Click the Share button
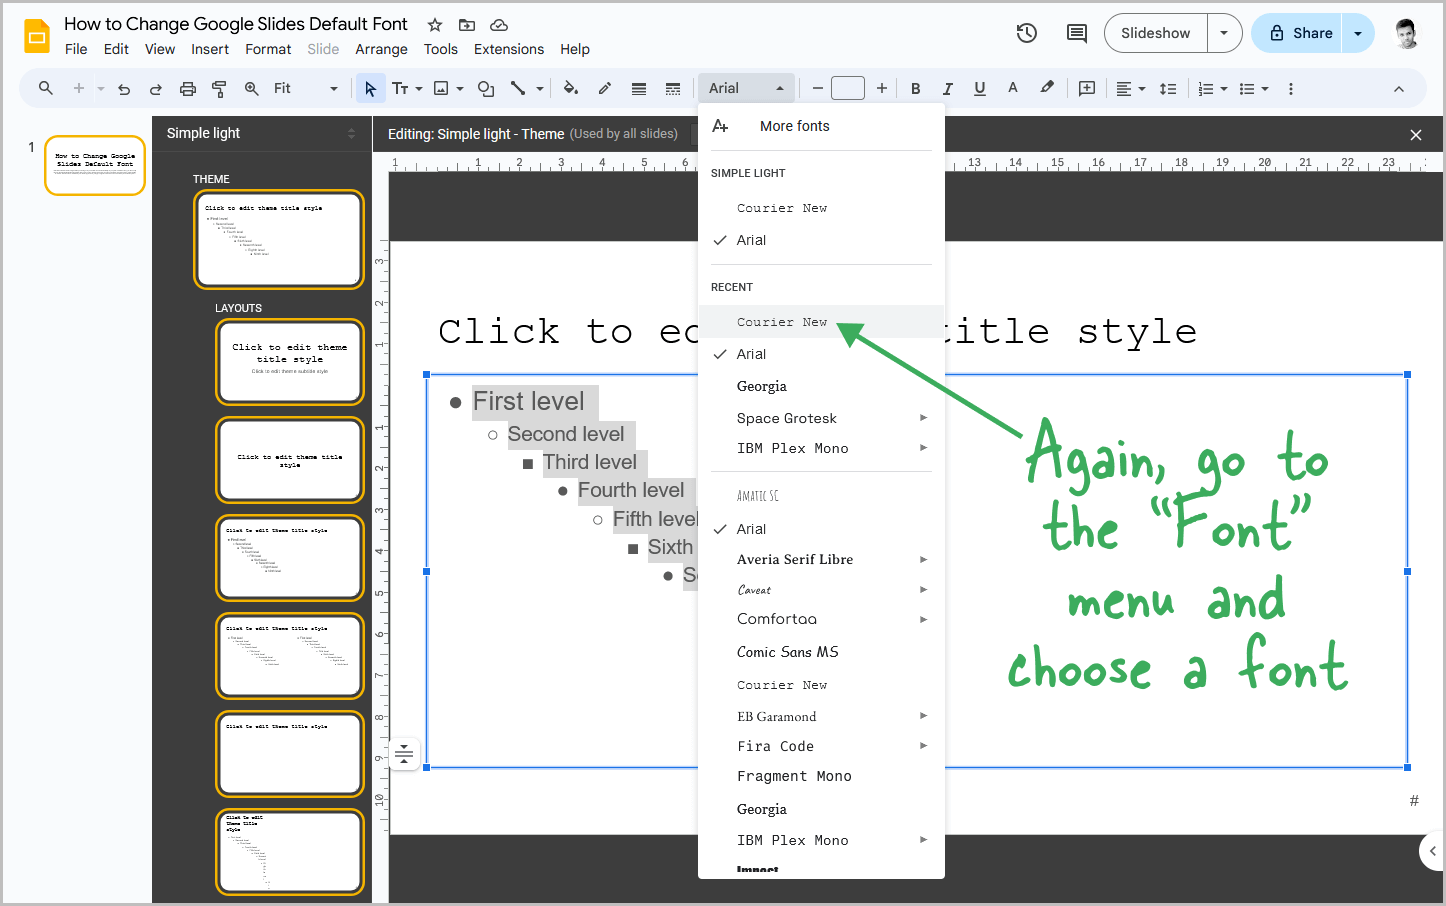 pos(1301,33)
